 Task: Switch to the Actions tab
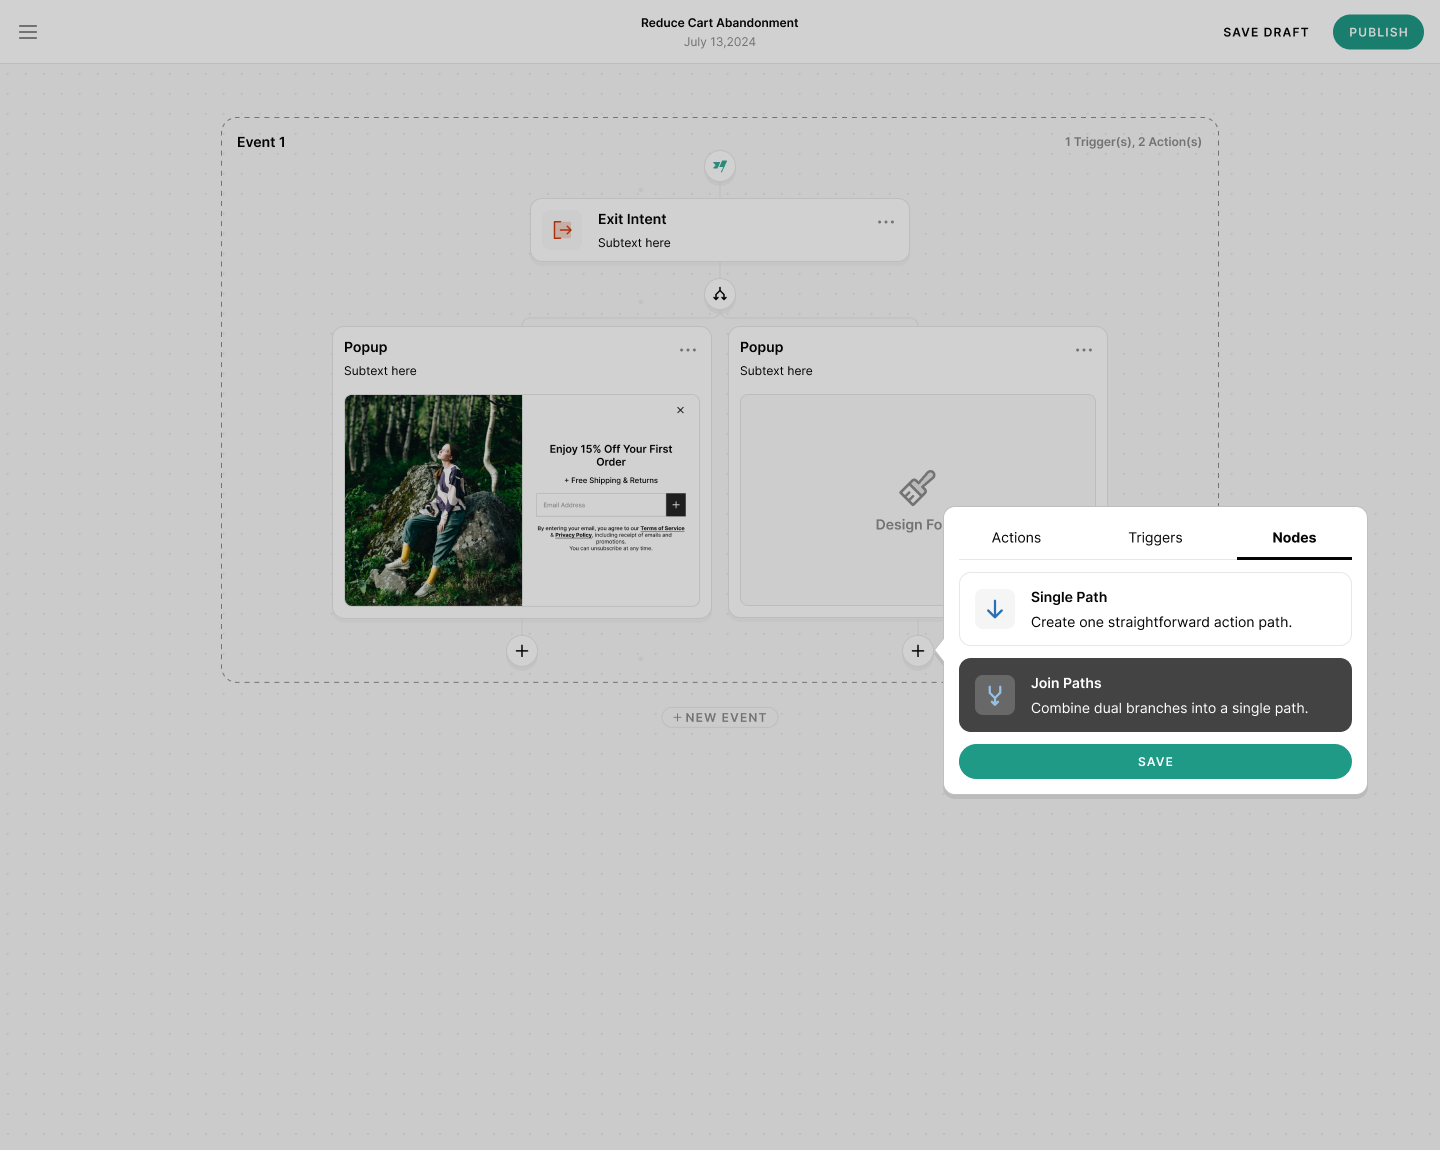1016,538
